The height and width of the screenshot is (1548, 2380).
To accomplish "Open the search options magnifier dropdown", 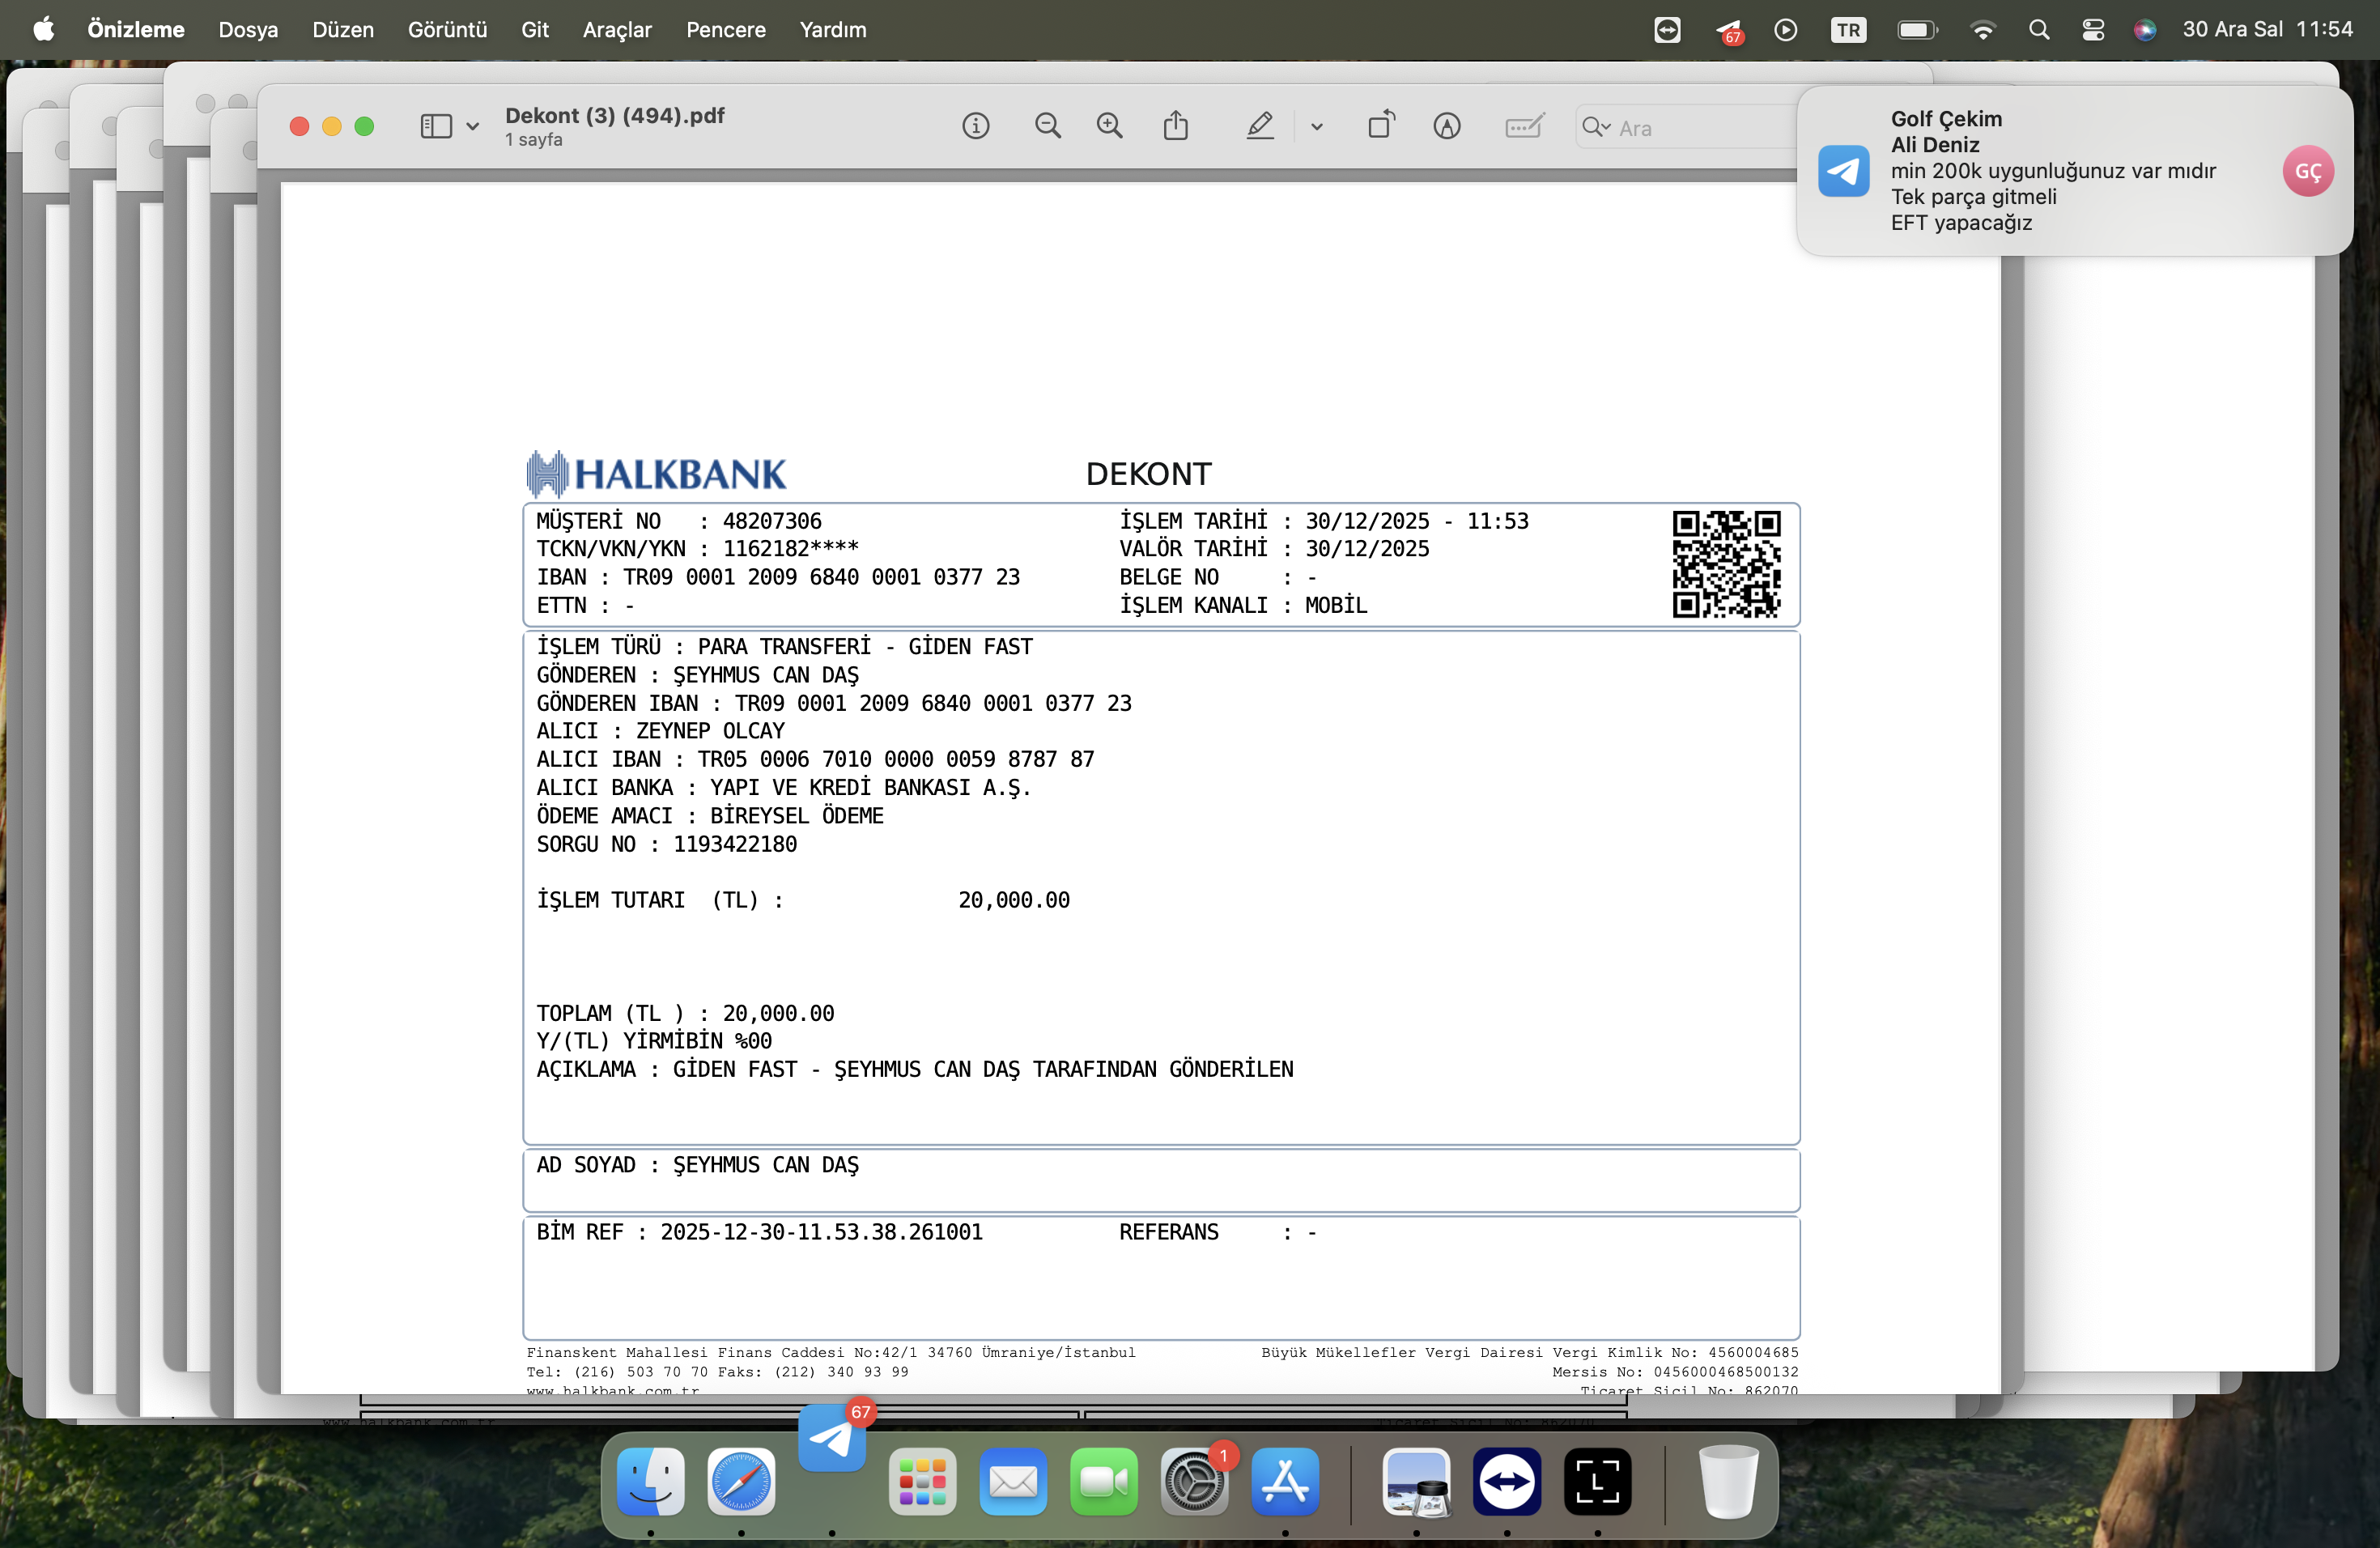I will pyautogui.click(x=1596, y=127).
